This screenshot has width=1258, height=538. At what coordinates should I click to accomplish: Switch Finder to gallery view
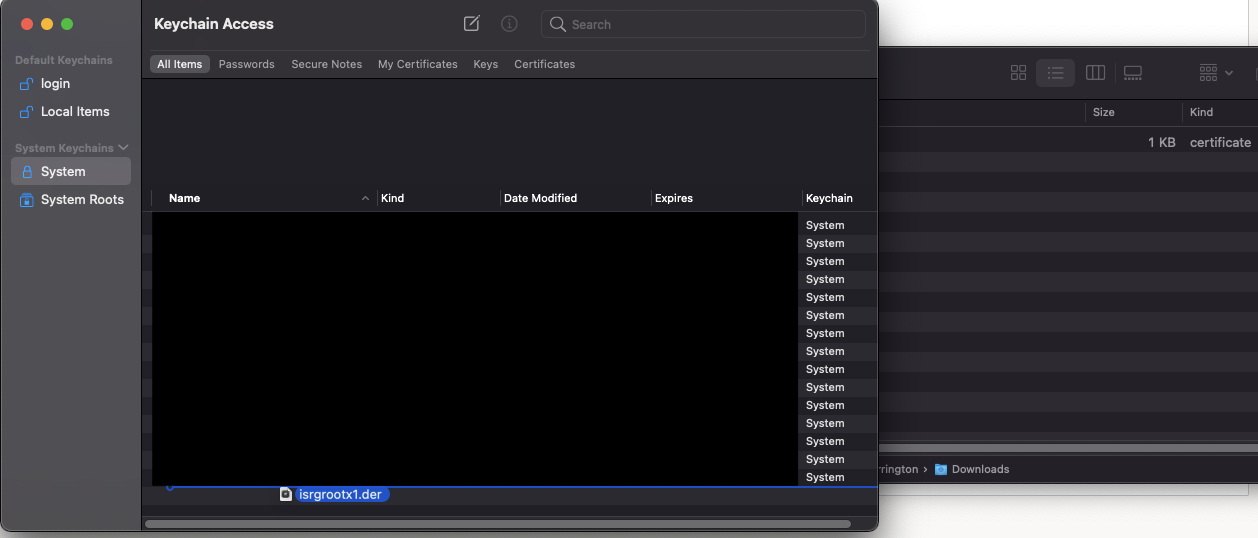[x=1133, y=73]
